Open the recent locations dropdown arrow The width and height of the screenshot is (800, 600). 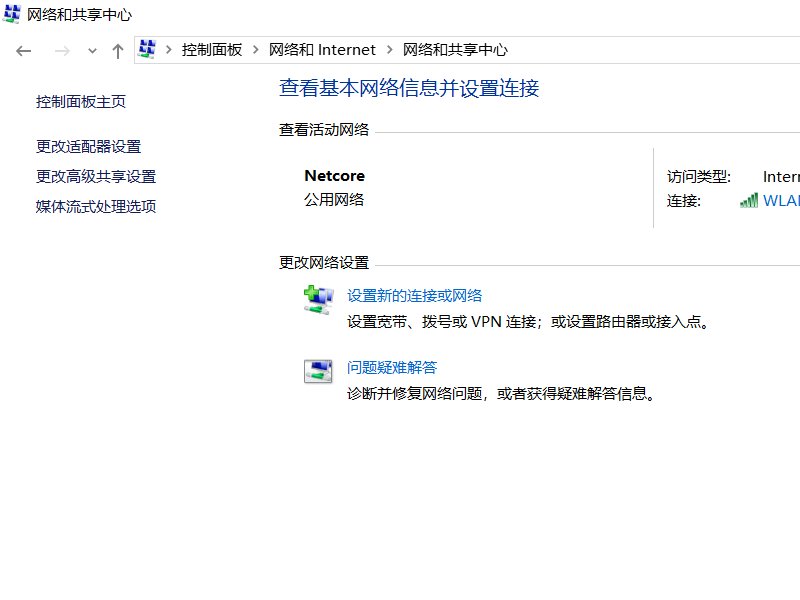92,50
